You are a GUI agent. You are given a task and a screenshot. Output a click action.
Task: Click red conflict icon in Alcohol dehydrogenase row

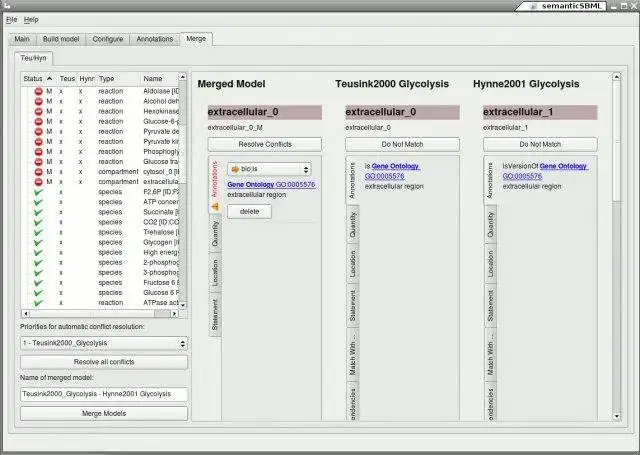(38, 101)
